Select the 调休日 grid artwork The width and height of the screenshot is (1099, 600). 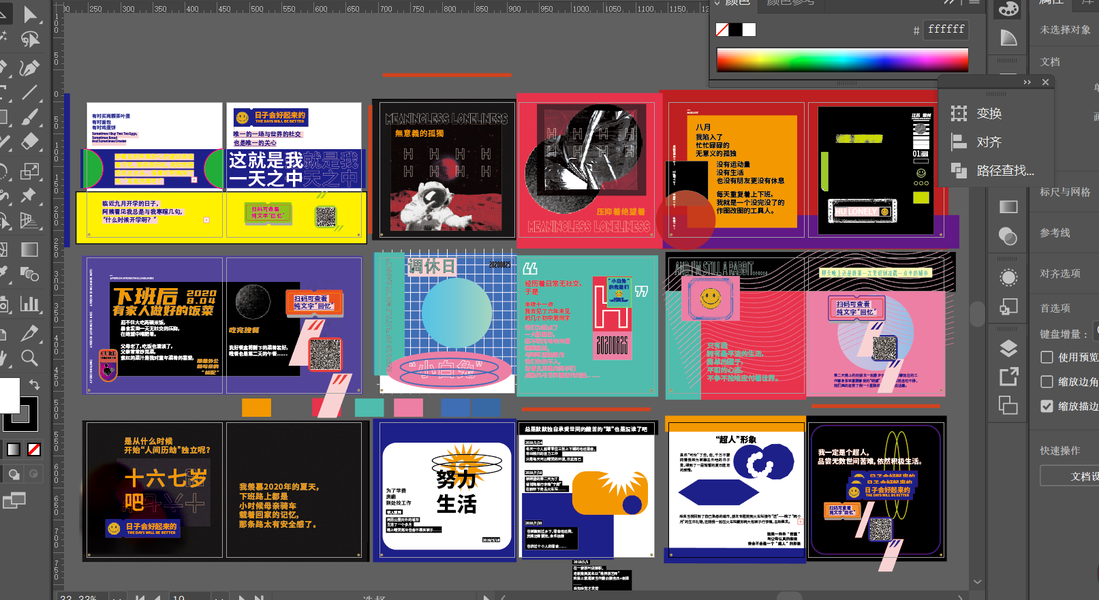pos(446,324)
